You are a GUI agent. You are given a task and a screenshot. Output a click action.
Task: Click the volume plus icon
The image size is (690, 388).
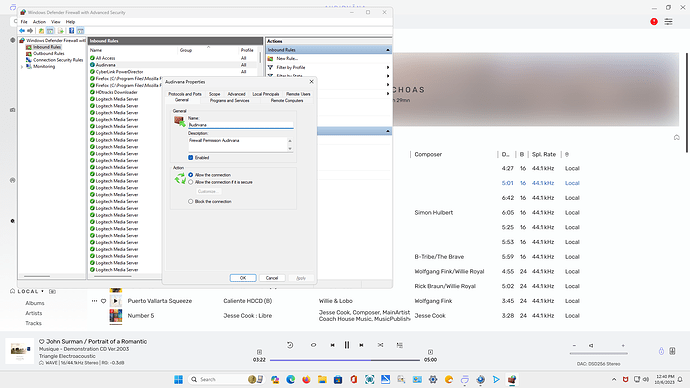[x=623, y=346]
